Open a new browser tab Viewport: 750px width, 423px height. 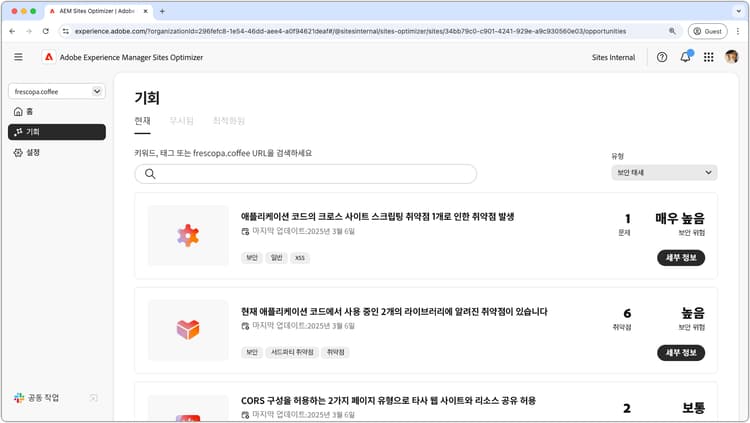coord(162,11)
